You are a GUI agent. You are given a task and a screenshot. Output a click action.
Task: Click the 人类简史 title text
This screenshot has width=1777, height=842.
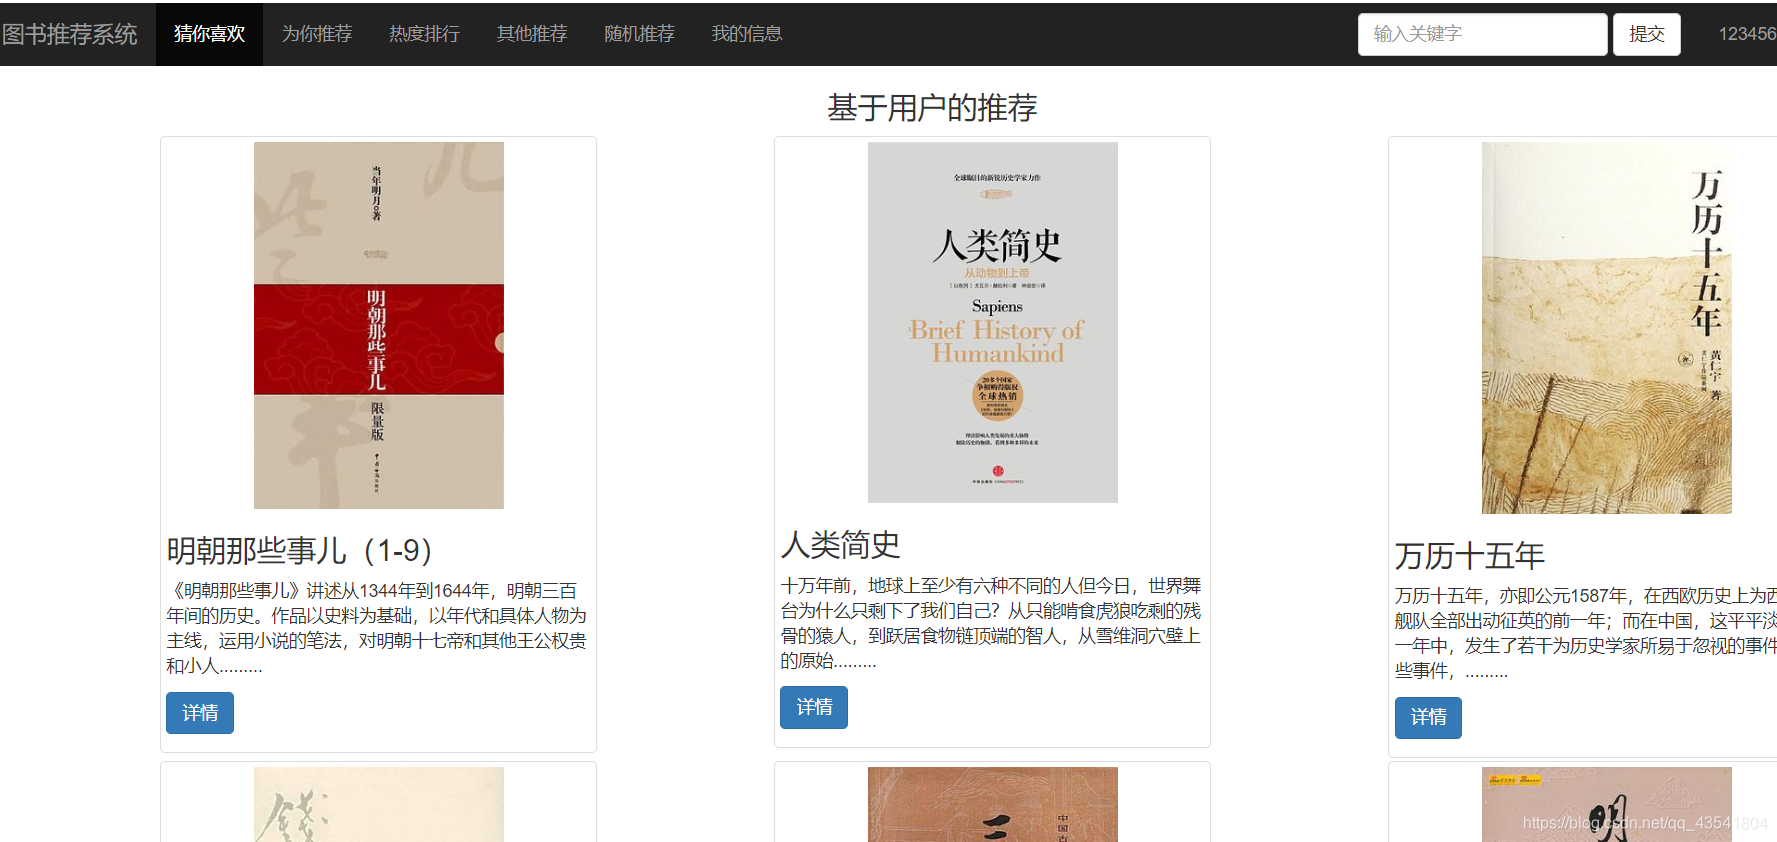[x=841, y=545]
